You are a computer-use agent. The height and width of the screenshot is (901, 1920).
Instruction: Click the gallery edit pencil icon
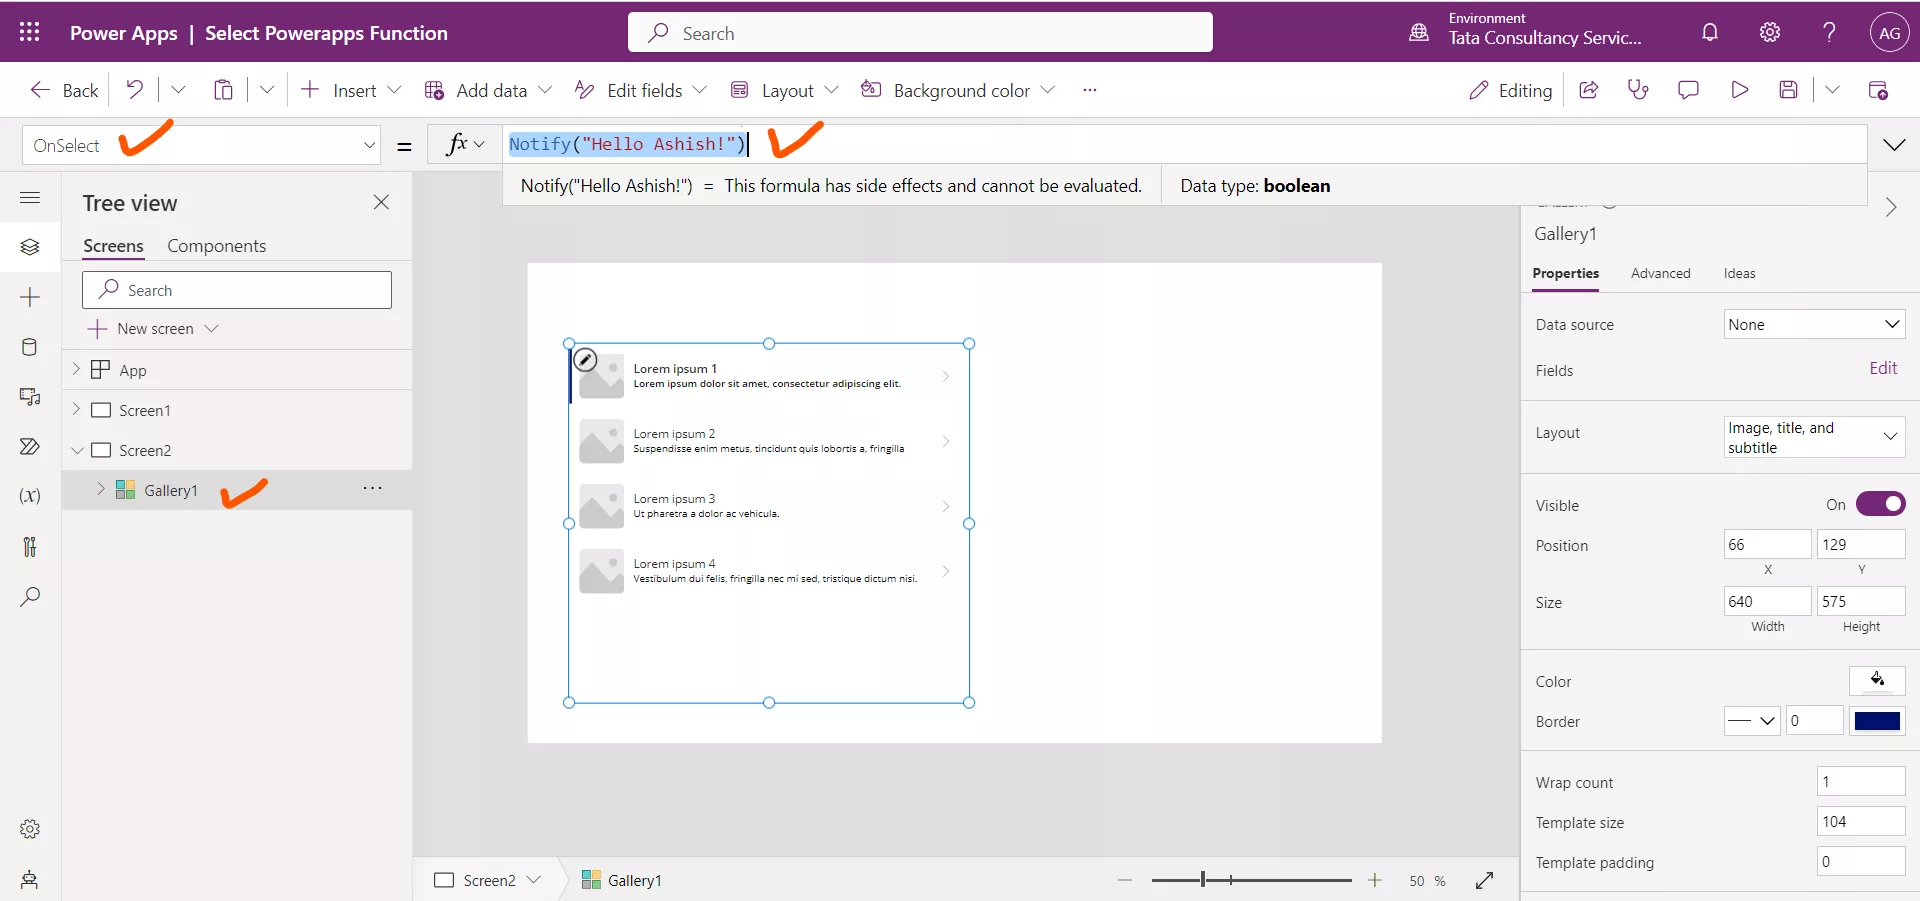pos(586,360)
